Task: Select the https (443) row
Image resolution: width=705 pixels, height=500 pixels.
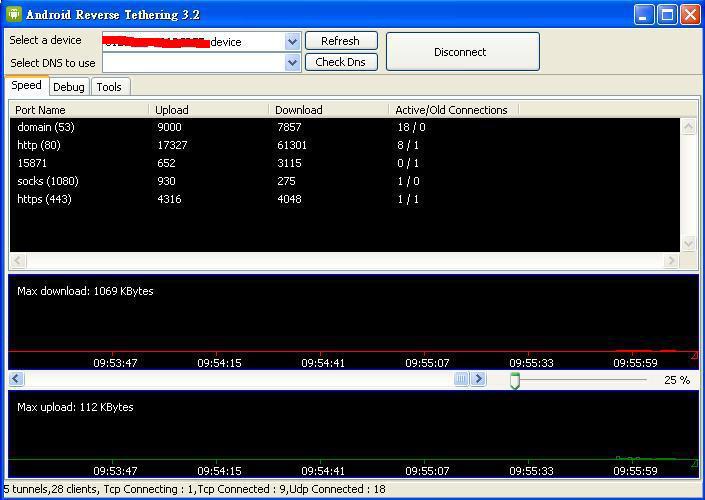Action: [x=345, y=199]
